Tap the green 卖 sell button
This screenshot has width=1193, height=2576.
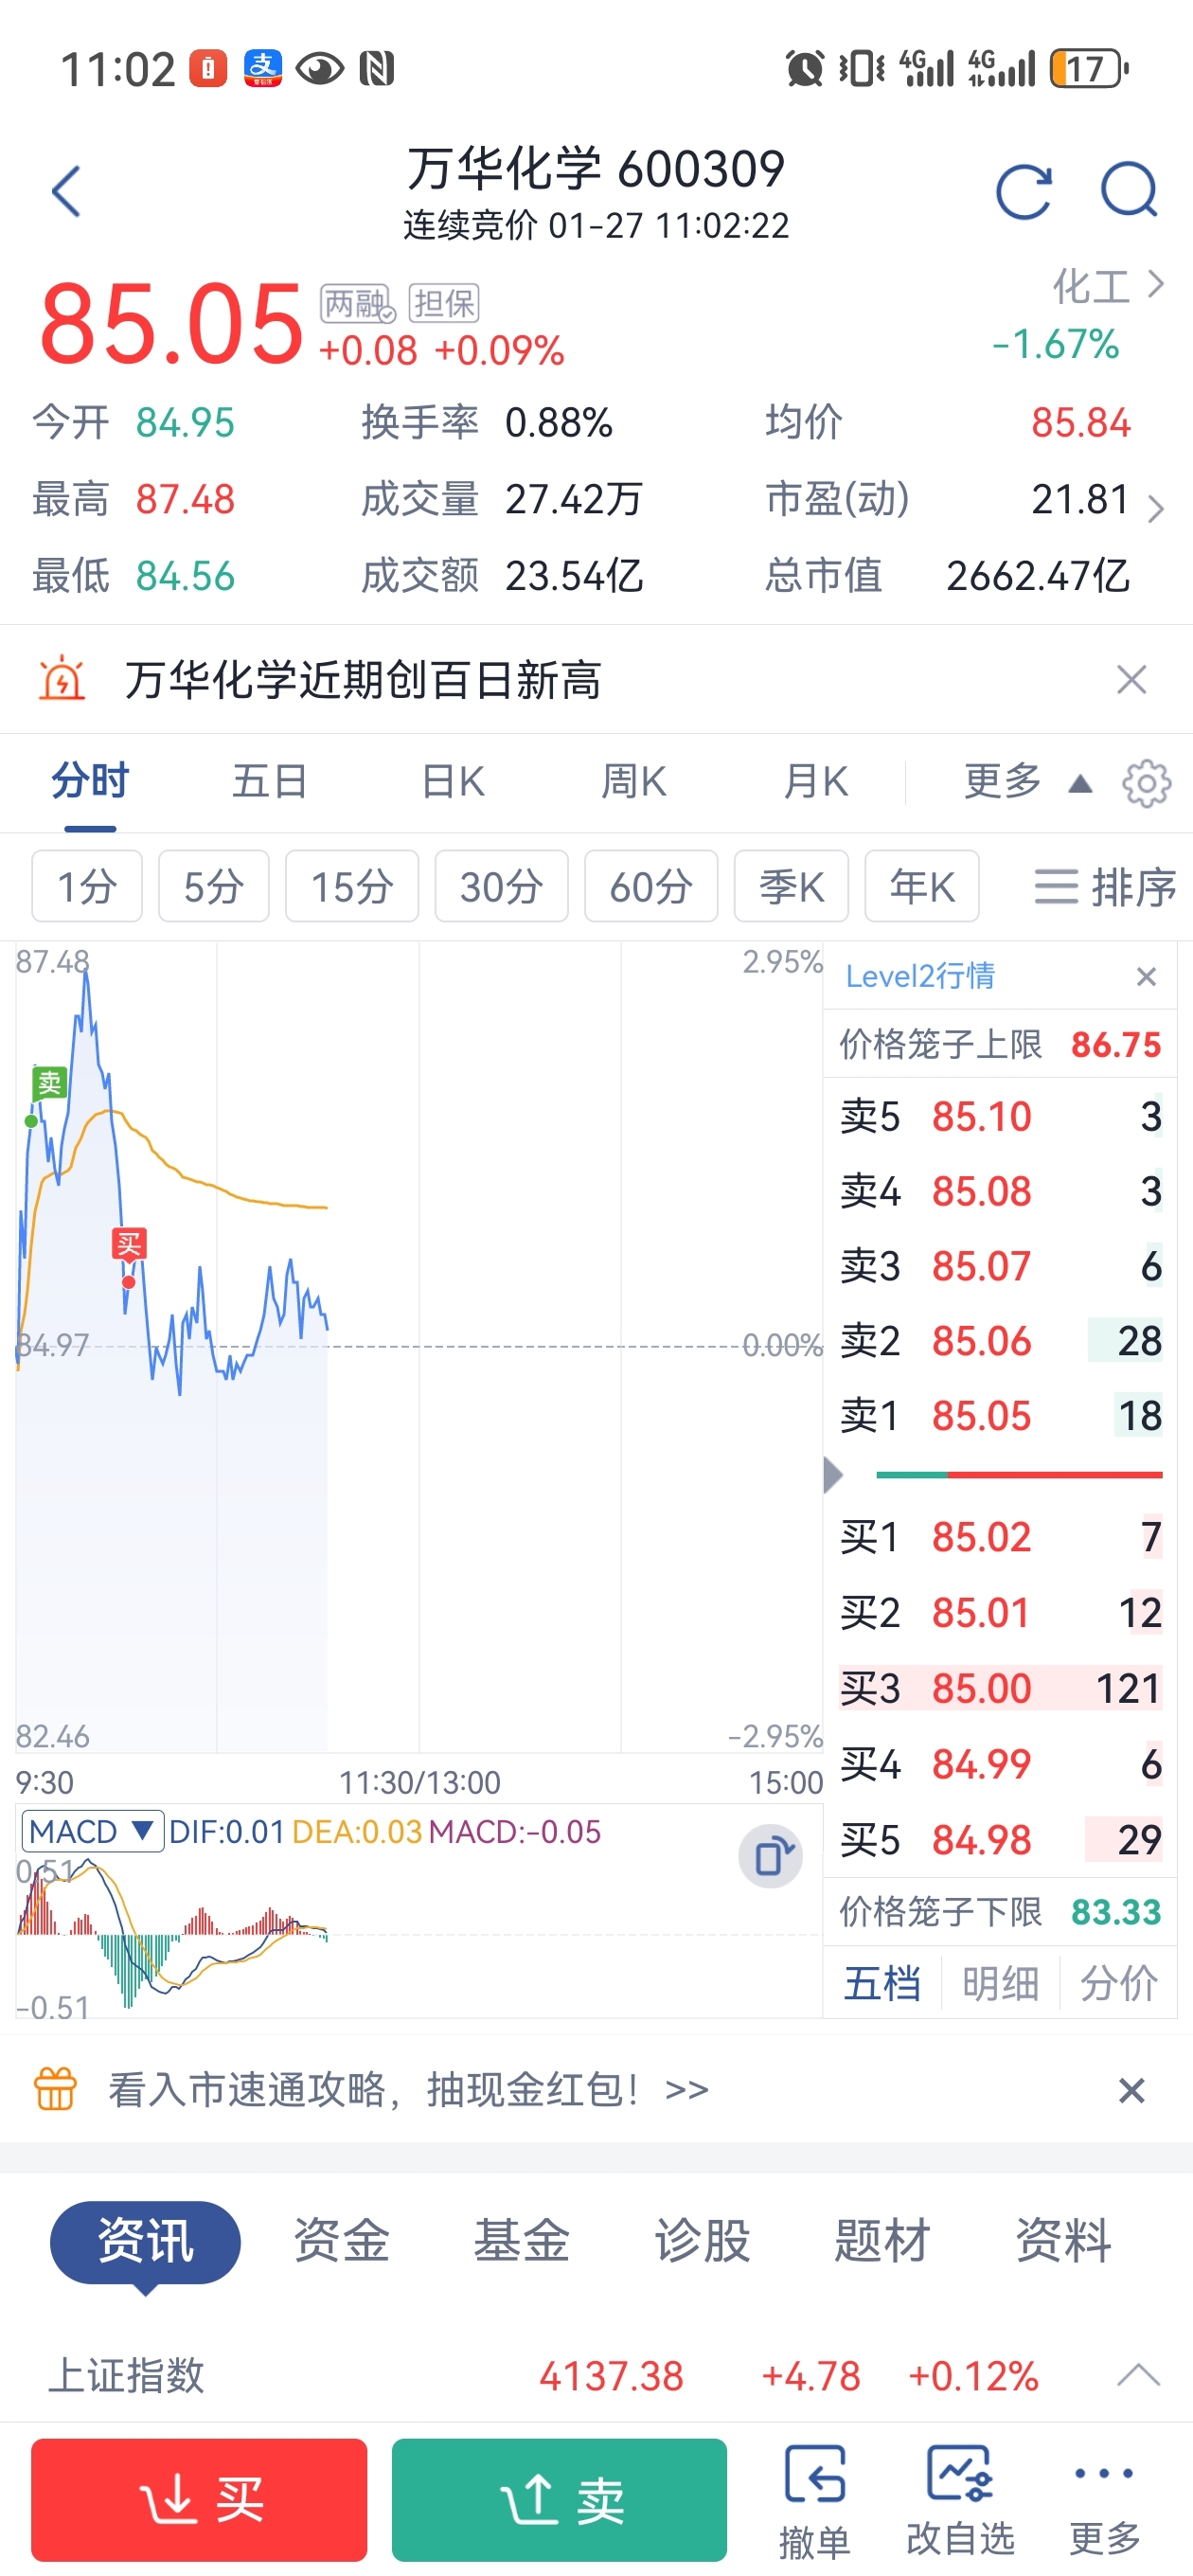pyautogui.click(x=559, y=2499)
